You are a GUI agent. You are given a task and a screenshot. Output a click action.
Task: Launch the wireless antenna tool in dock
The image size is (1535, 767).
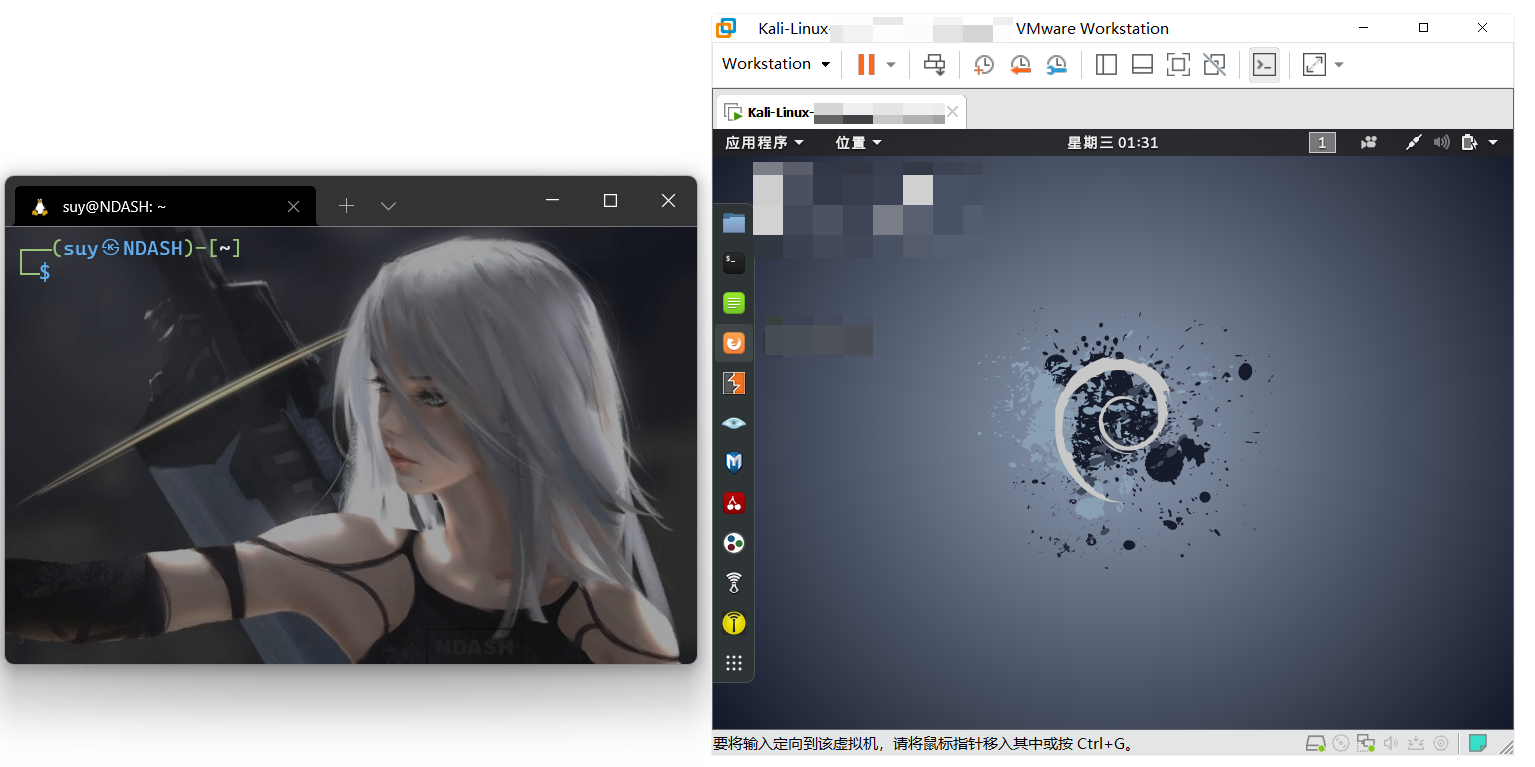point(734,583)
